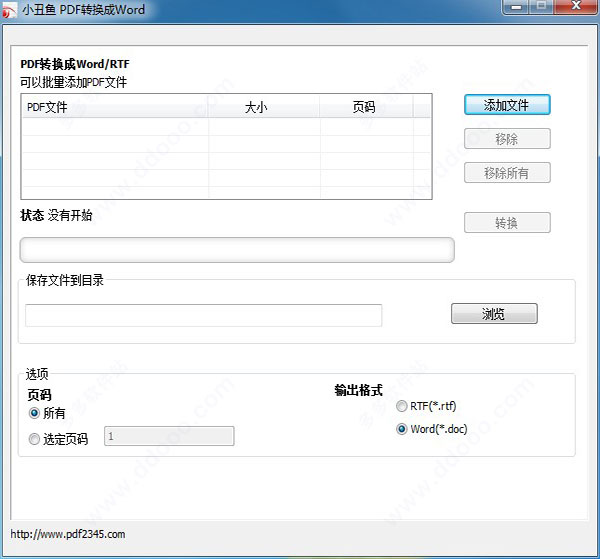Minimize the 小丑鱼 PDF转换成Word window
The image size is (600, 559).
[517, 7]
